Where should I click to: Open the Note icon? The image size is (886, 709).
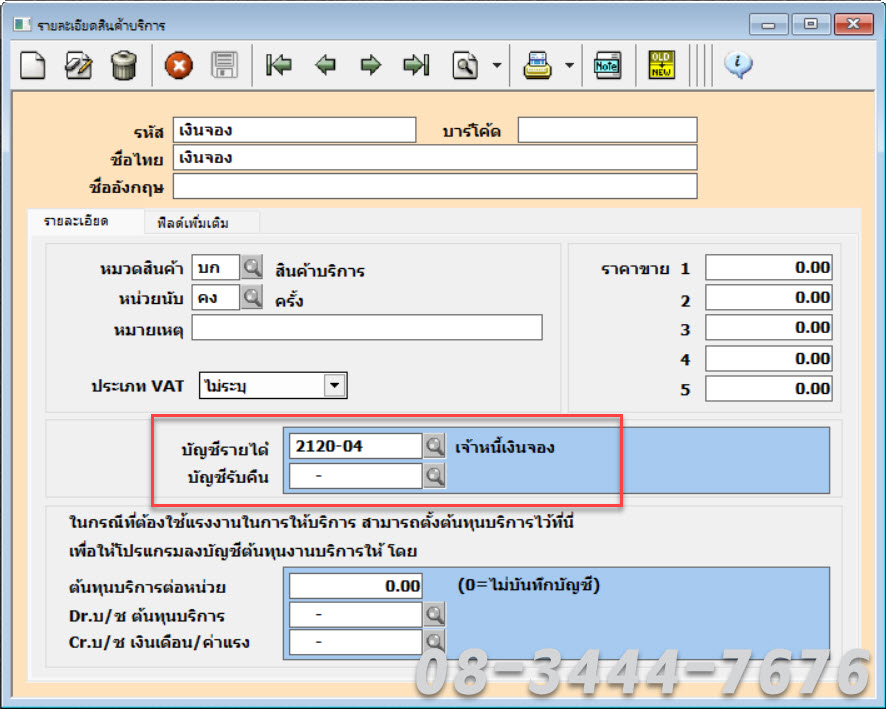[607, 65]
